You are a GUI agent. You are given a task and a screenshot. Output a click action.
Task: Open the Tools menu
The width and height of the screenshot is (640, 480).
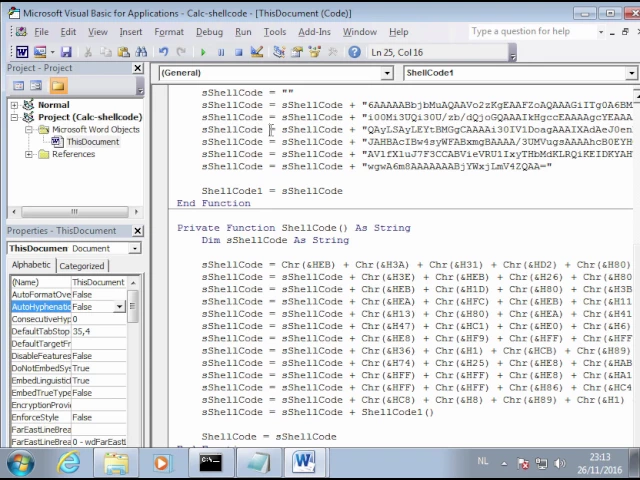point(275,32)
